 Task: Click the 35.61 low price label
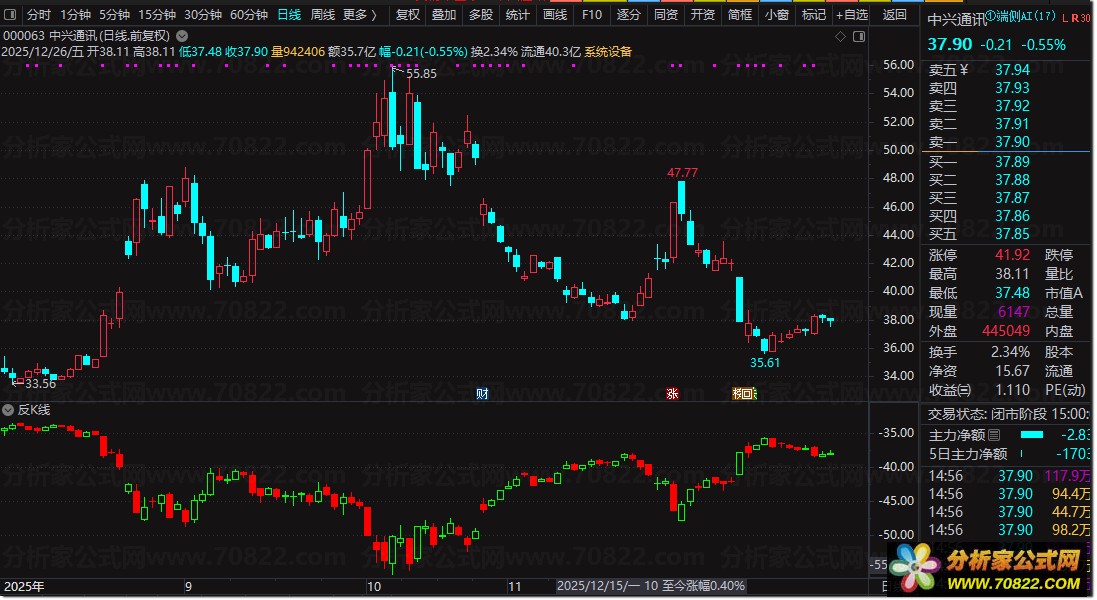pyautogui.click(x=765, y=362)
